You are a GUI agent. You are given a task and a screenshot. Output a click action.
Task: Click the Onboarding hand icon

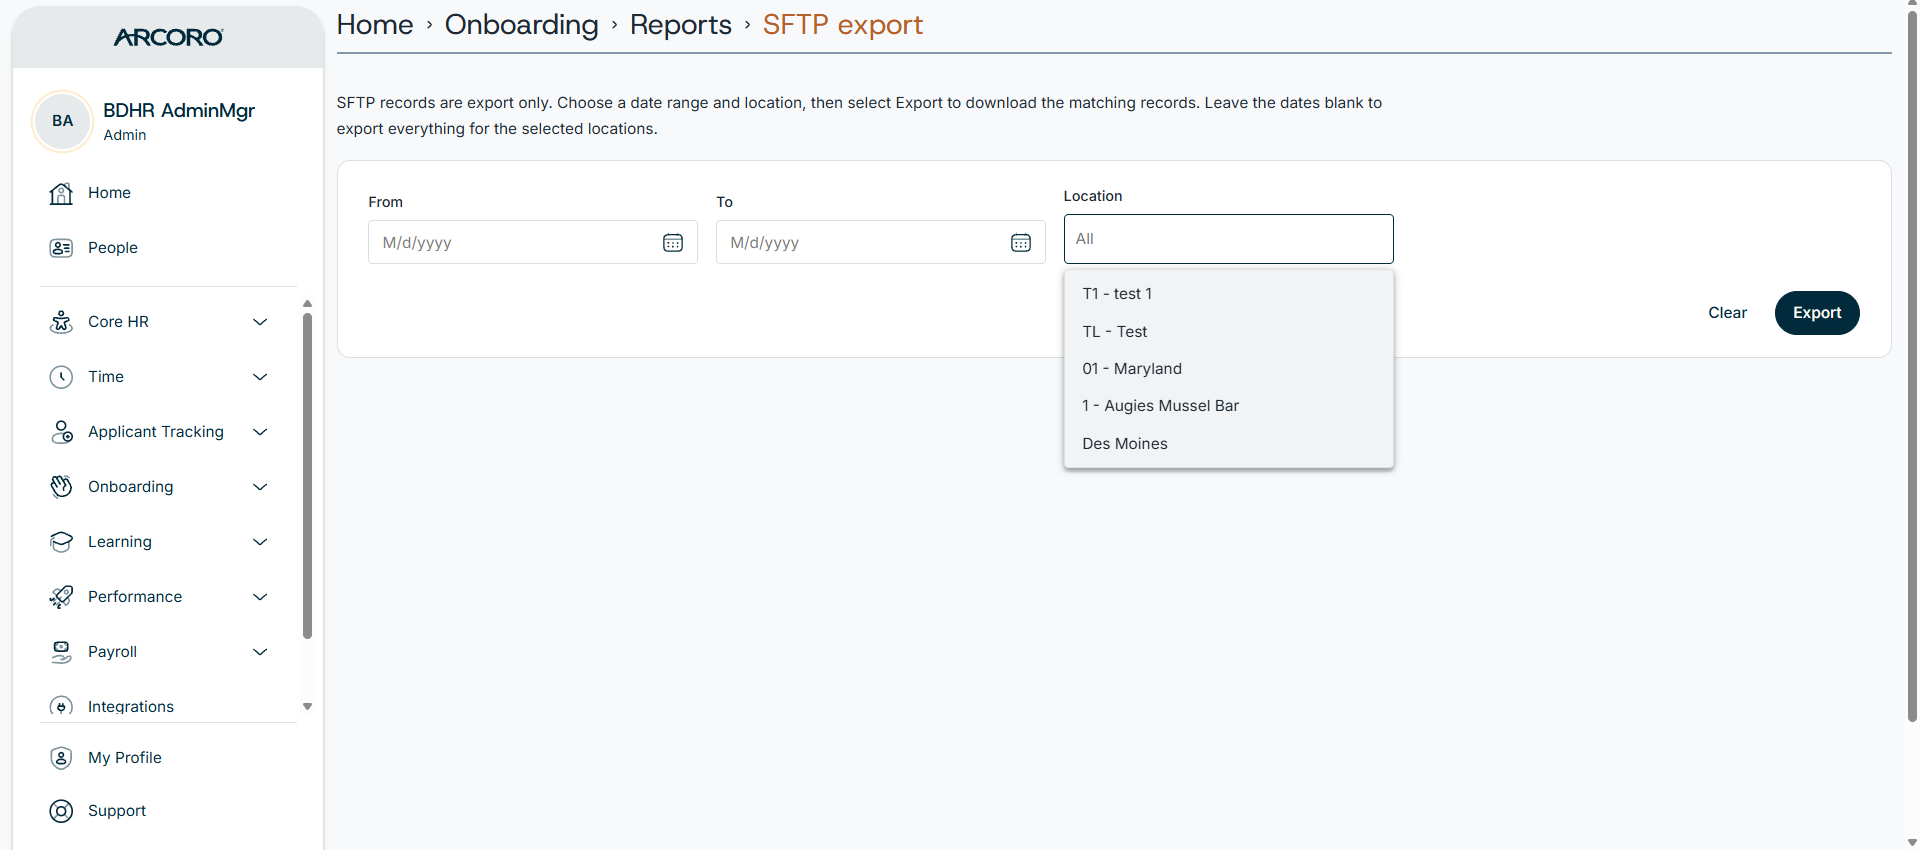[61, 487]
